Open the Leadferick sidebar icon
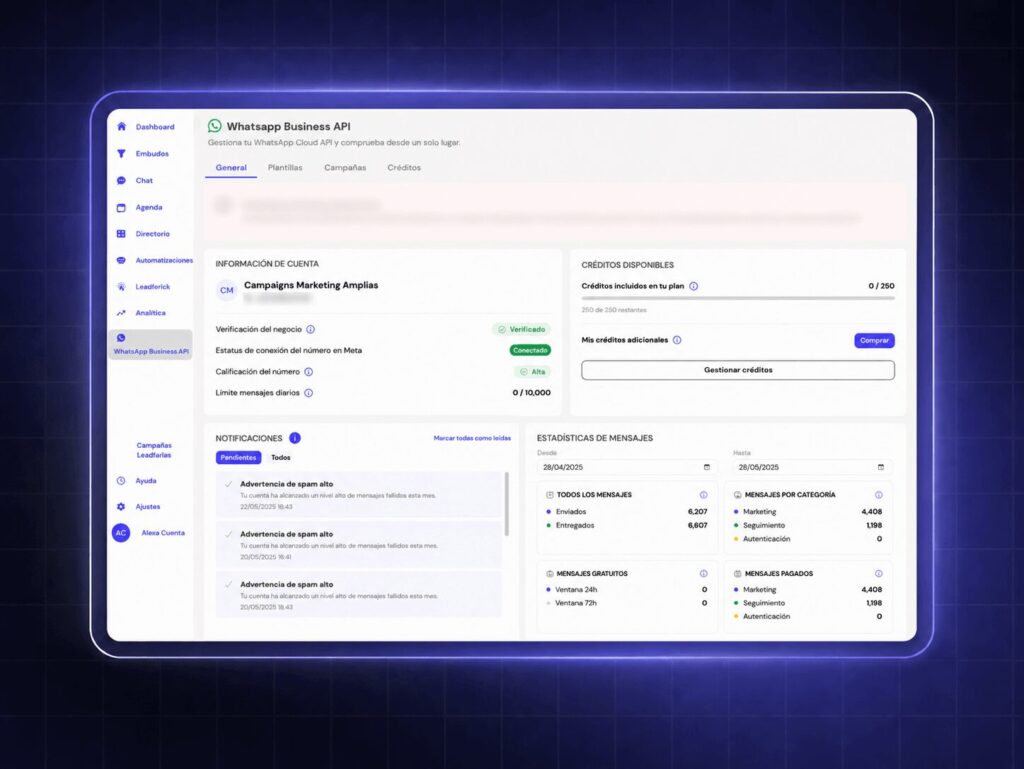1024x769 pixels. pyautogui.click(x=121, y=287)
